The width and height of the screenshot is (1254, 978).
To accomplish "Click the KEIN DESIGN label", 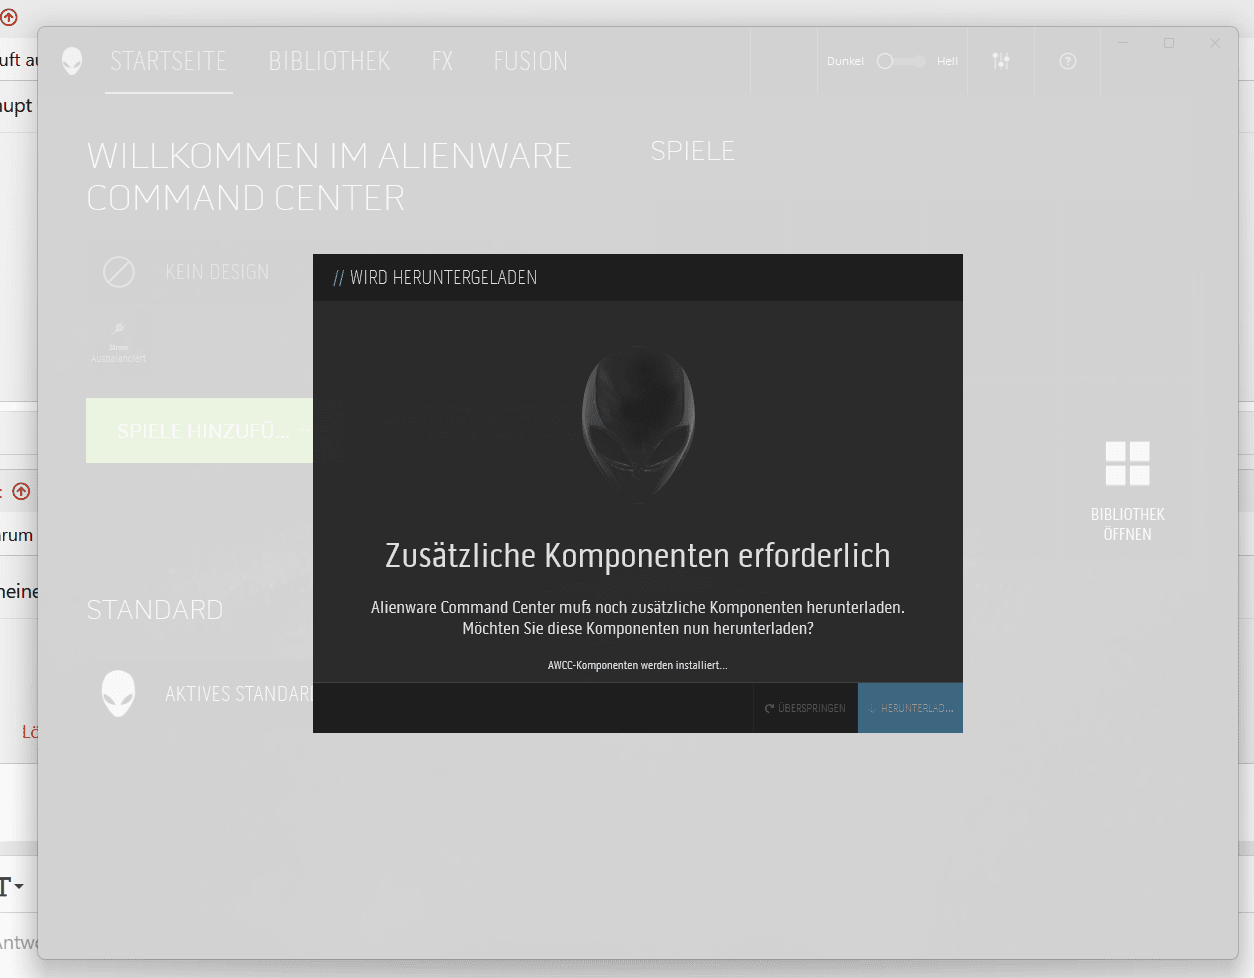I will pos(217,272).
